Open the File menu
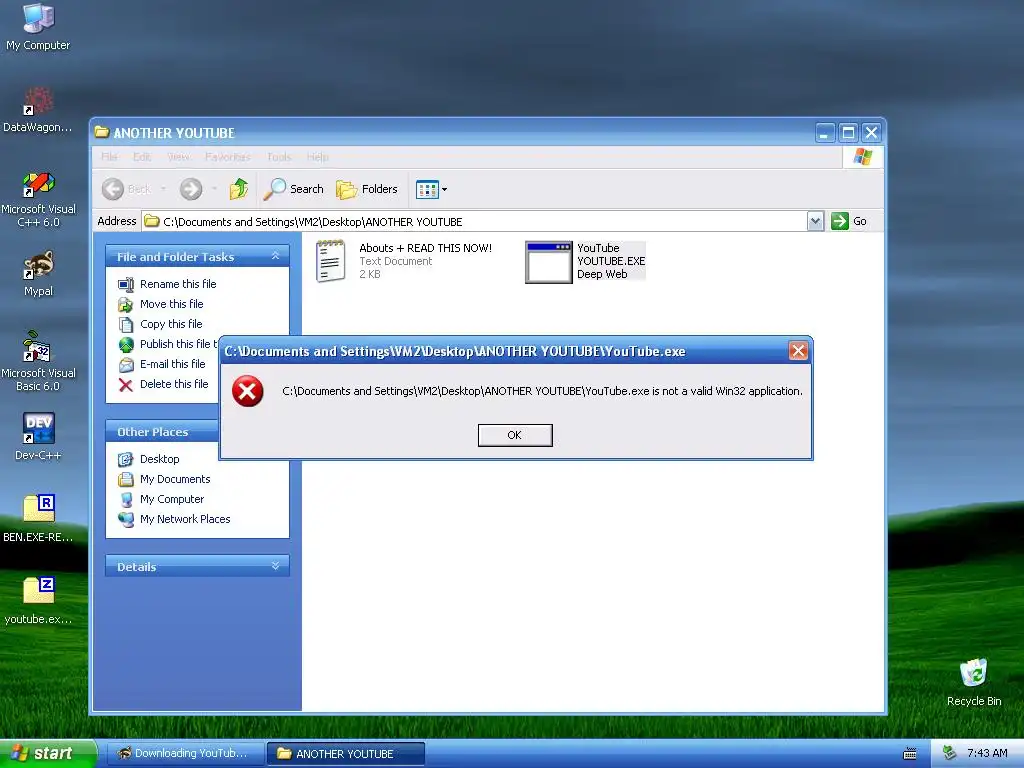 click(x=109, y=157)
